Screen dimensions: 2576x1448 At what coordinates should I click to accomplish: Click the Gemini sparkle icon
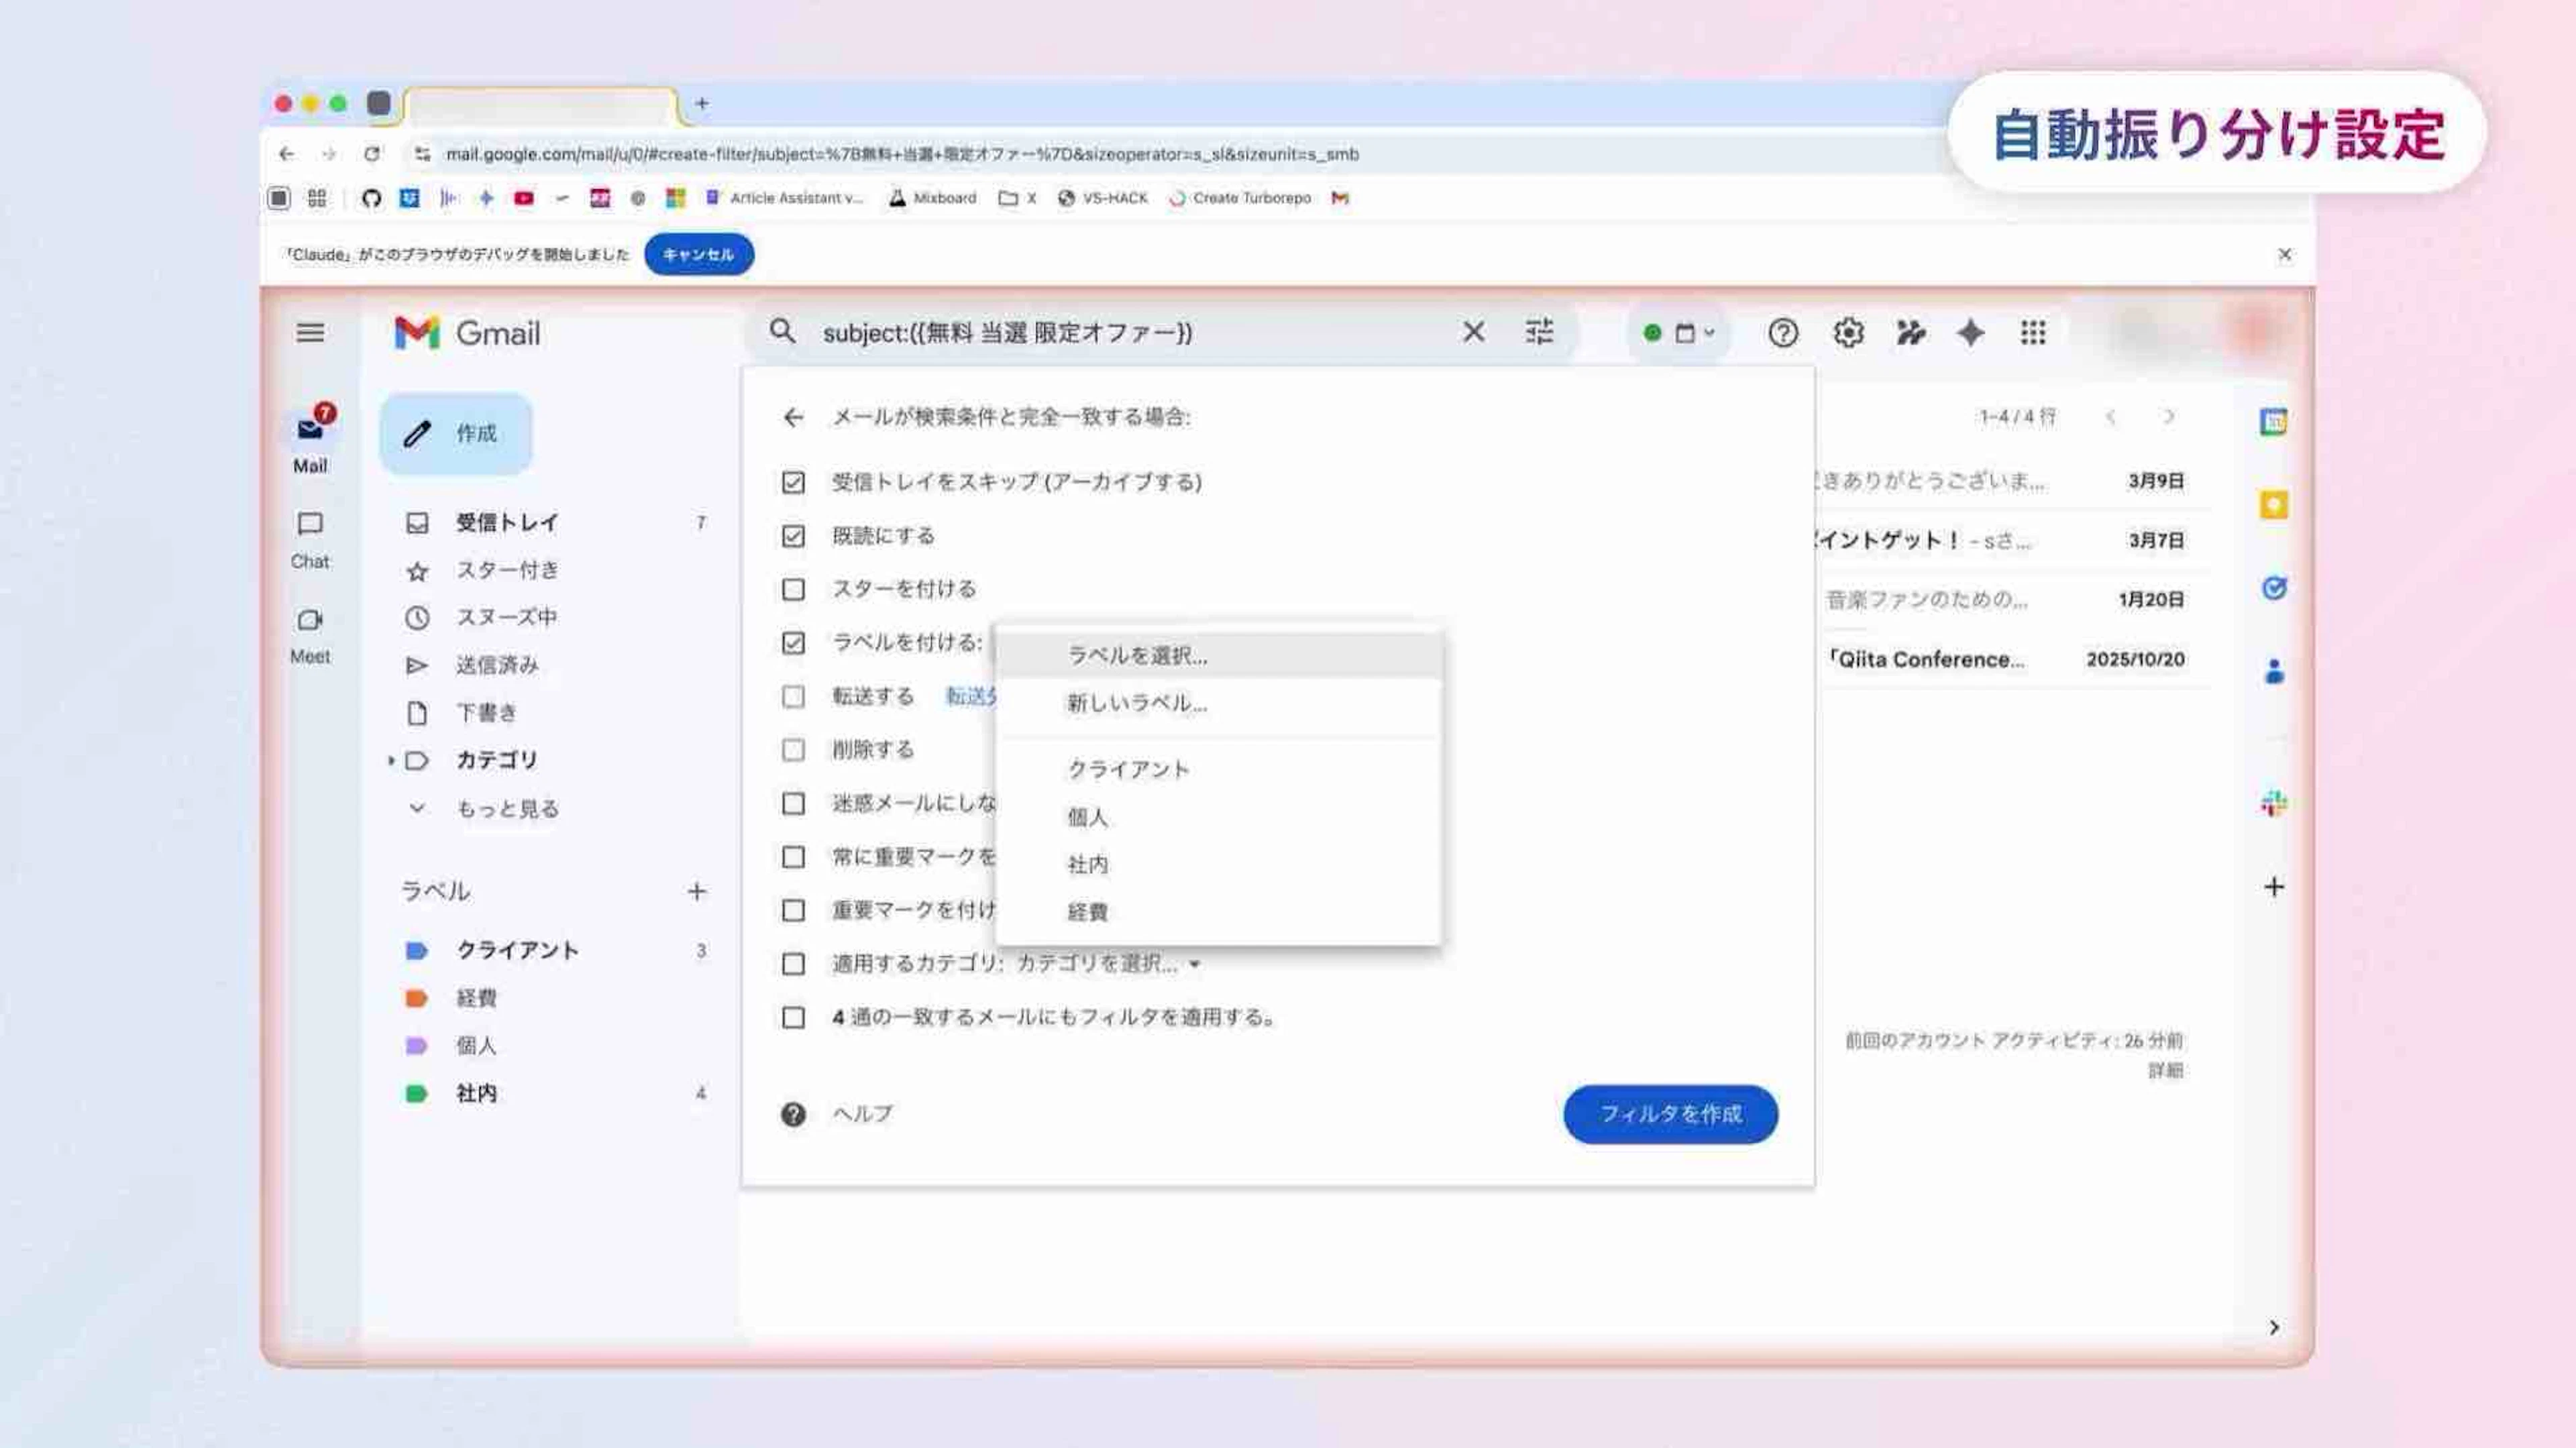click(x=1970, y=332)
